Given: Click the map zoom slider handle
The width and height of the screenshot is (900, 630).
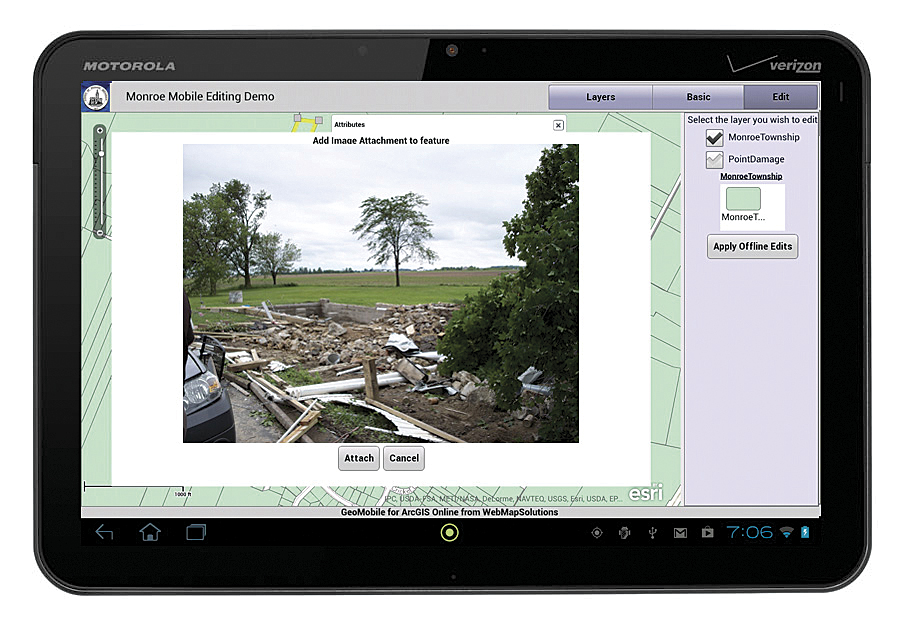Looking at the screenshot, I should (101, 154).
